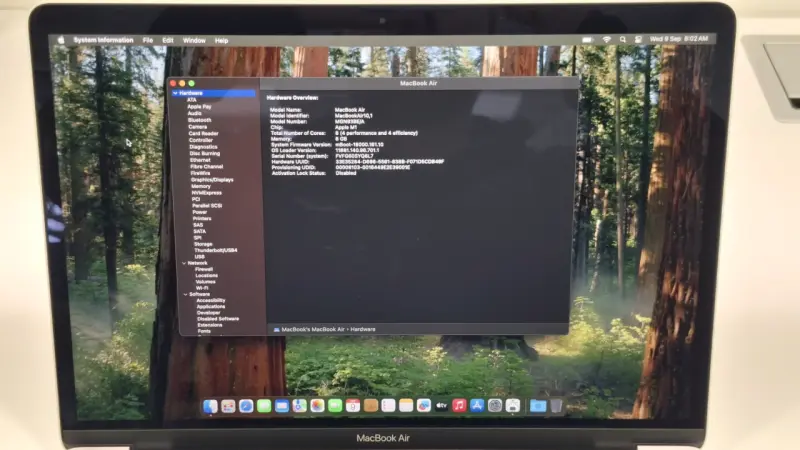The height and width of the screenshot is (450, 800).
Task: Open the Apple menu
Action: [61, 40]
